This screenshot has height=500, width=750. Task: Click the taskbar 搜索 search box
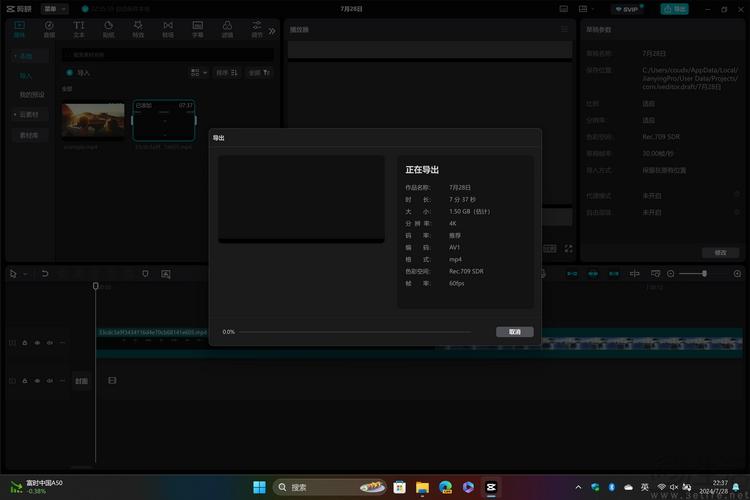330,487
